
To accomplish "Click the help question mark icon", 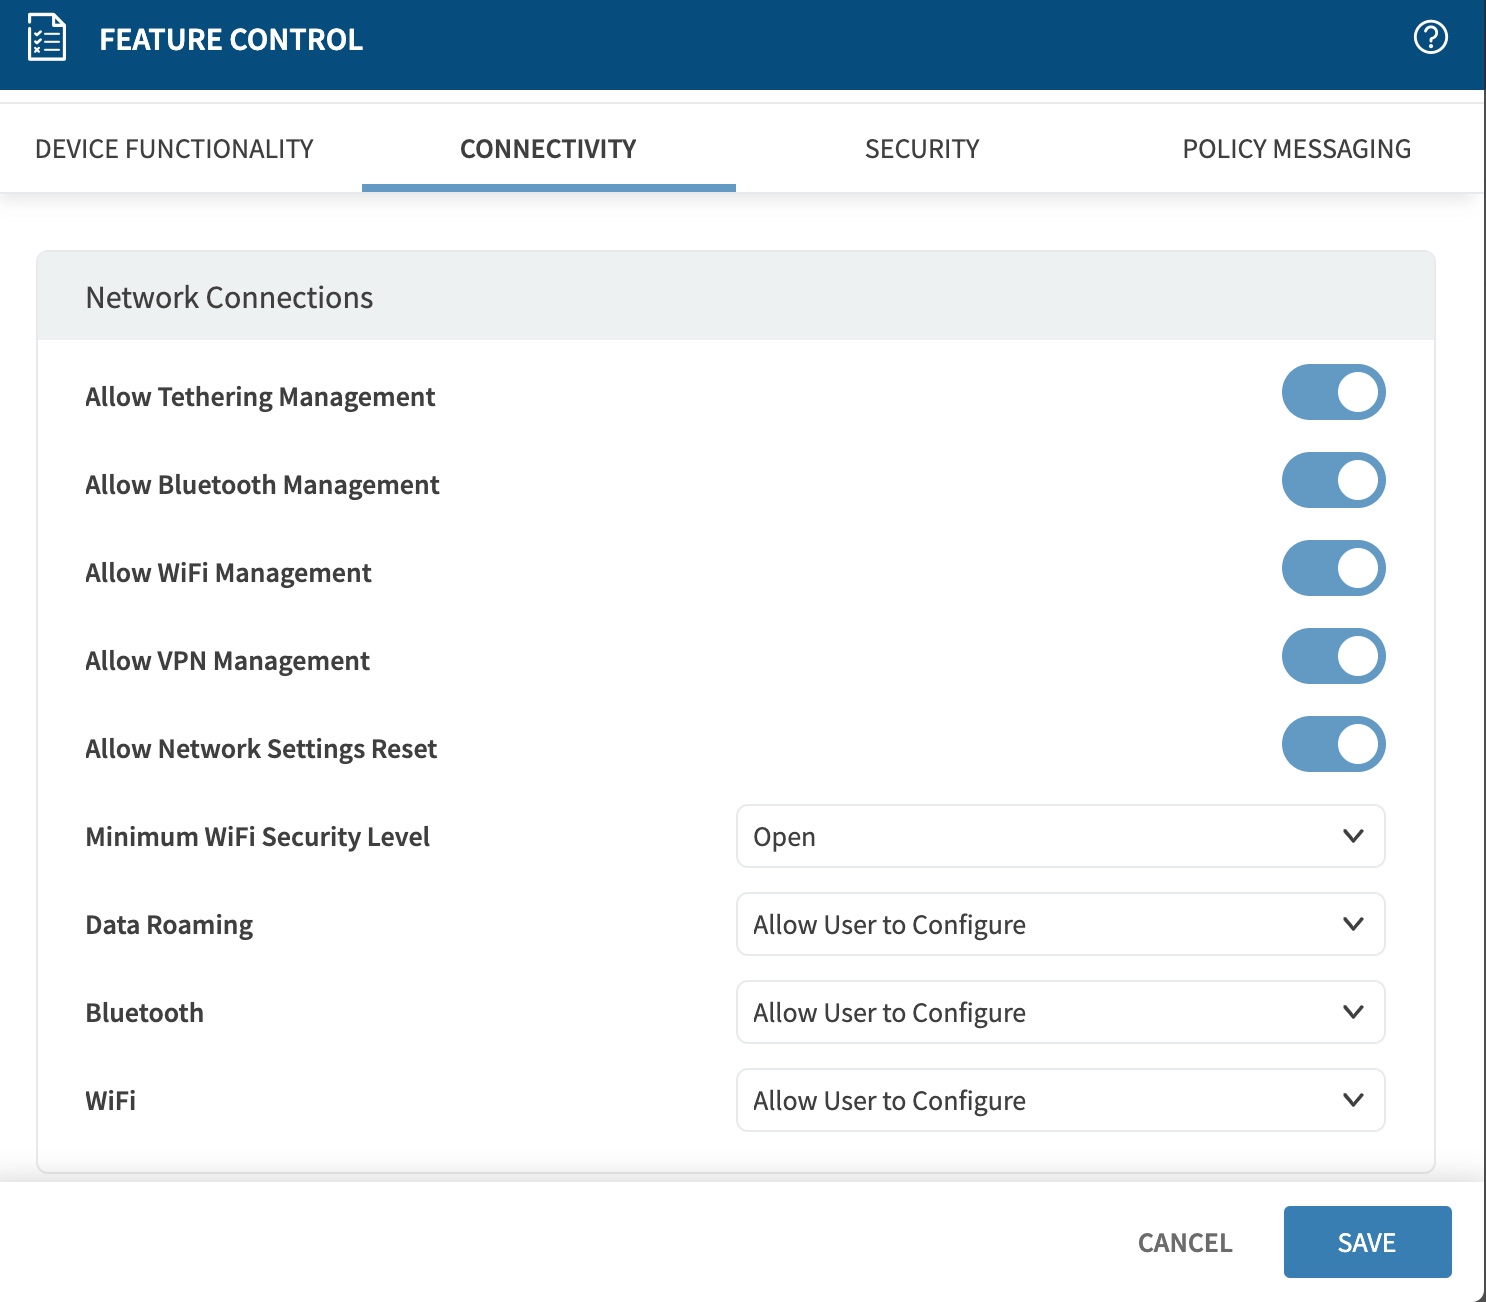I will click(x=1430, y=38).
